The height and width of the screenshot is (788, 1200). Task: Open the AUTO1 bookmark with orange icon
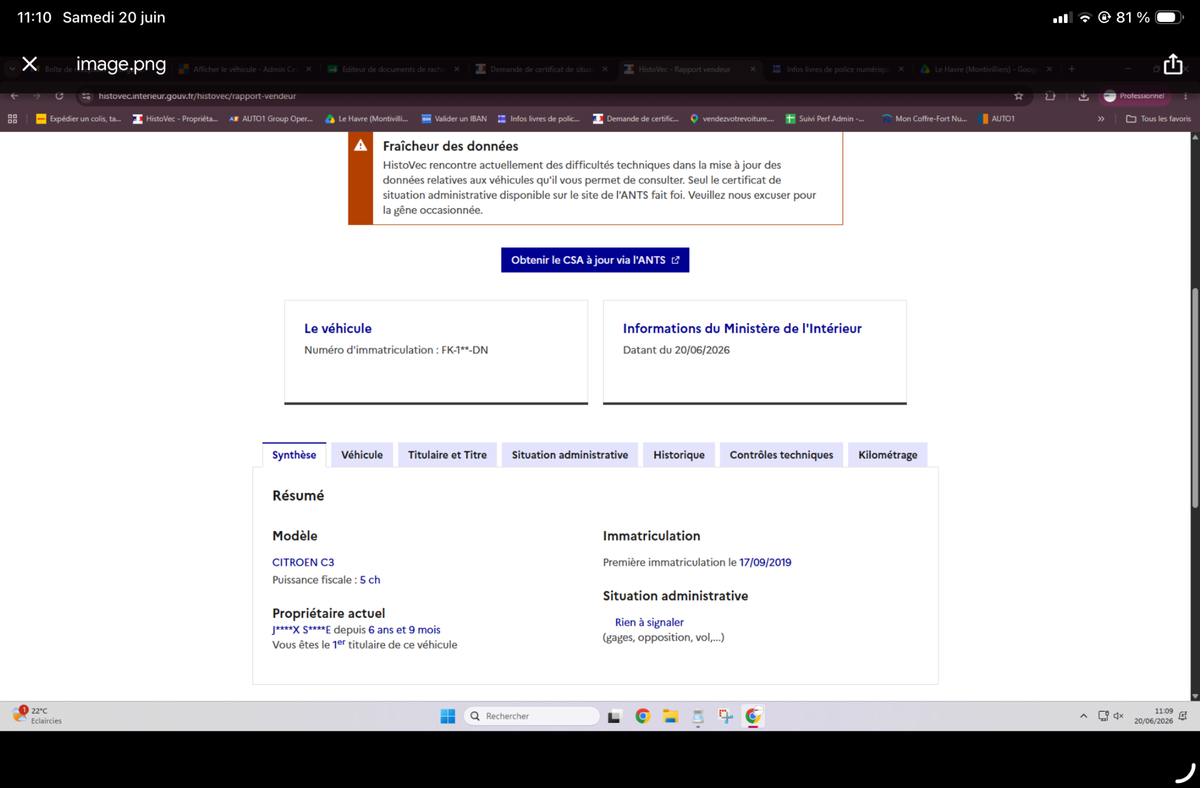click(x=997, y=118)
